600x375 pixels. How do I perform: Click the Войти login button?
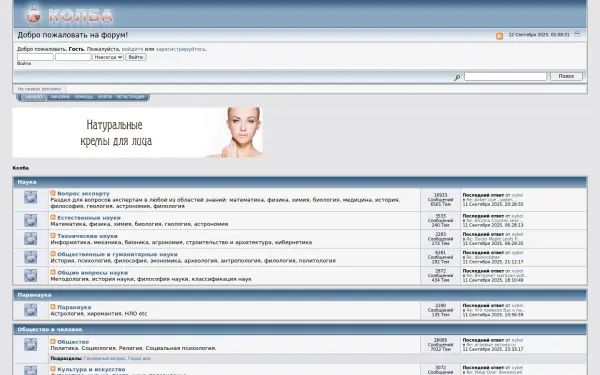tap(135, 57)
